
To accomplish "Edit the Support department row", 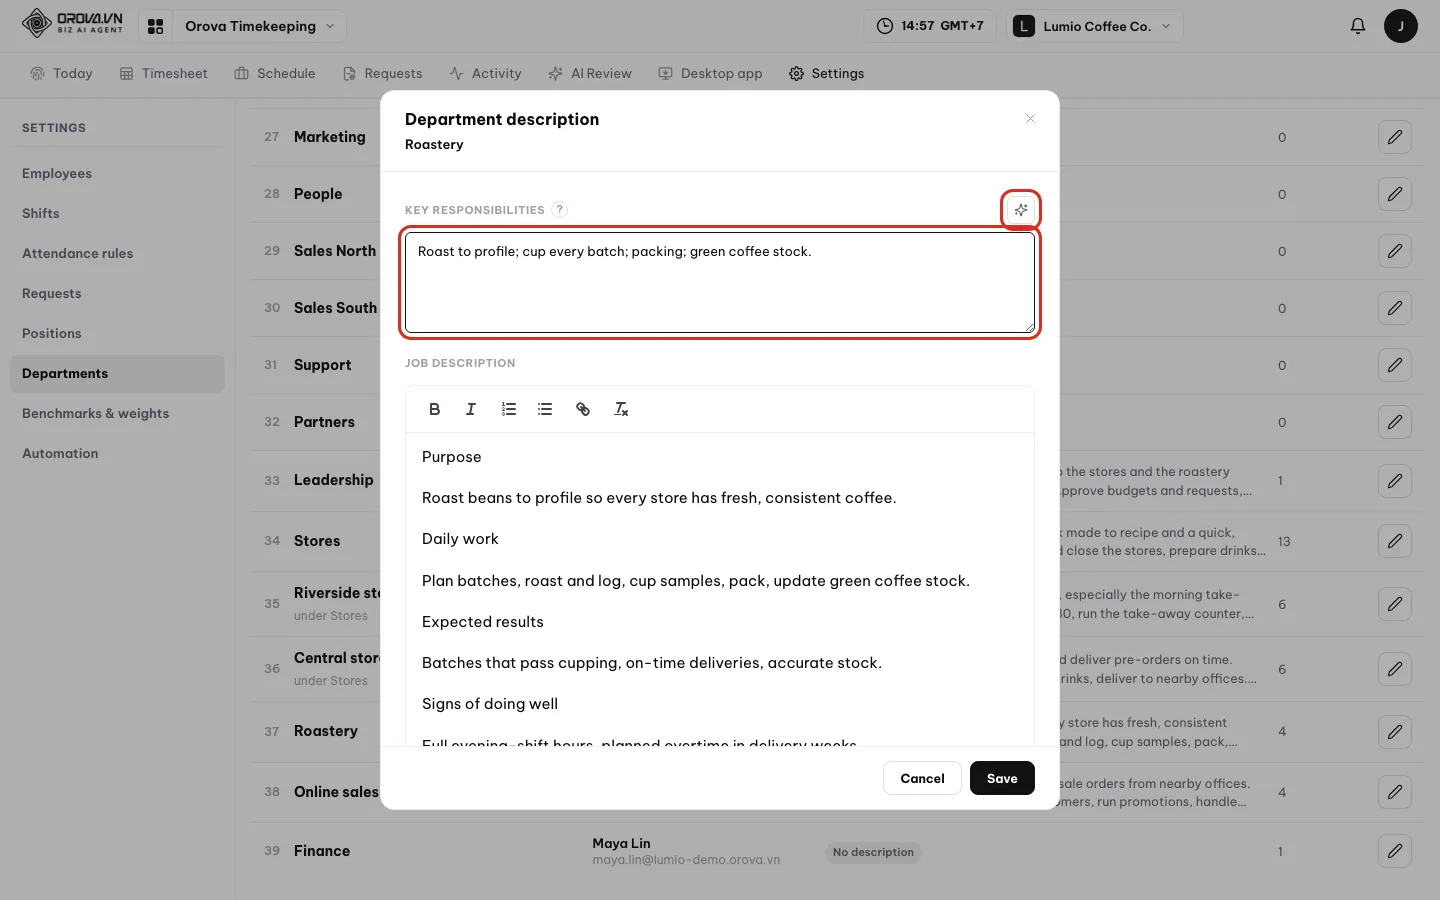I will coord(1394,365).
